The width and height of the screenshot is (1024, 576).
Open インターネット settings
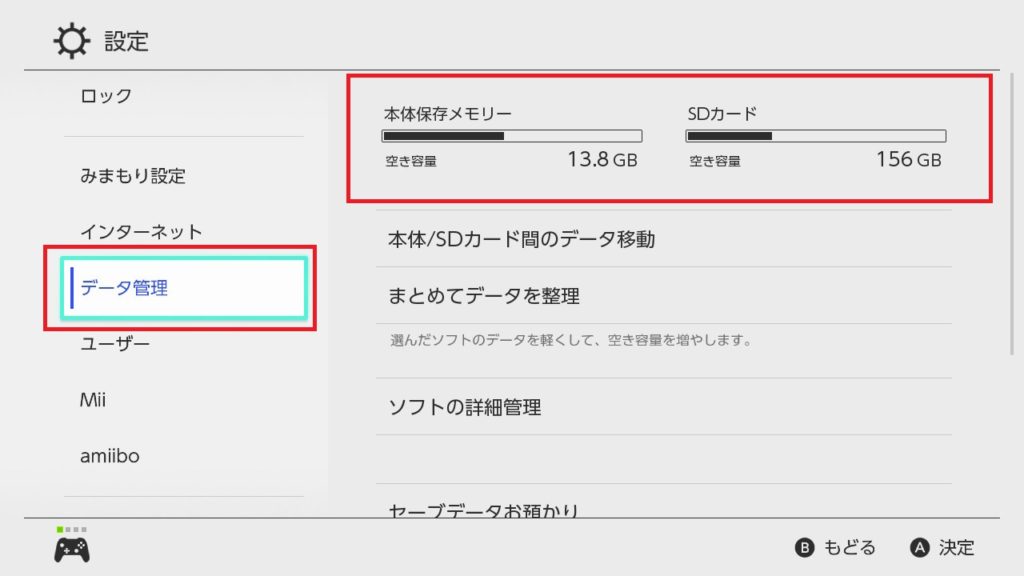click(x=141, y=232)
